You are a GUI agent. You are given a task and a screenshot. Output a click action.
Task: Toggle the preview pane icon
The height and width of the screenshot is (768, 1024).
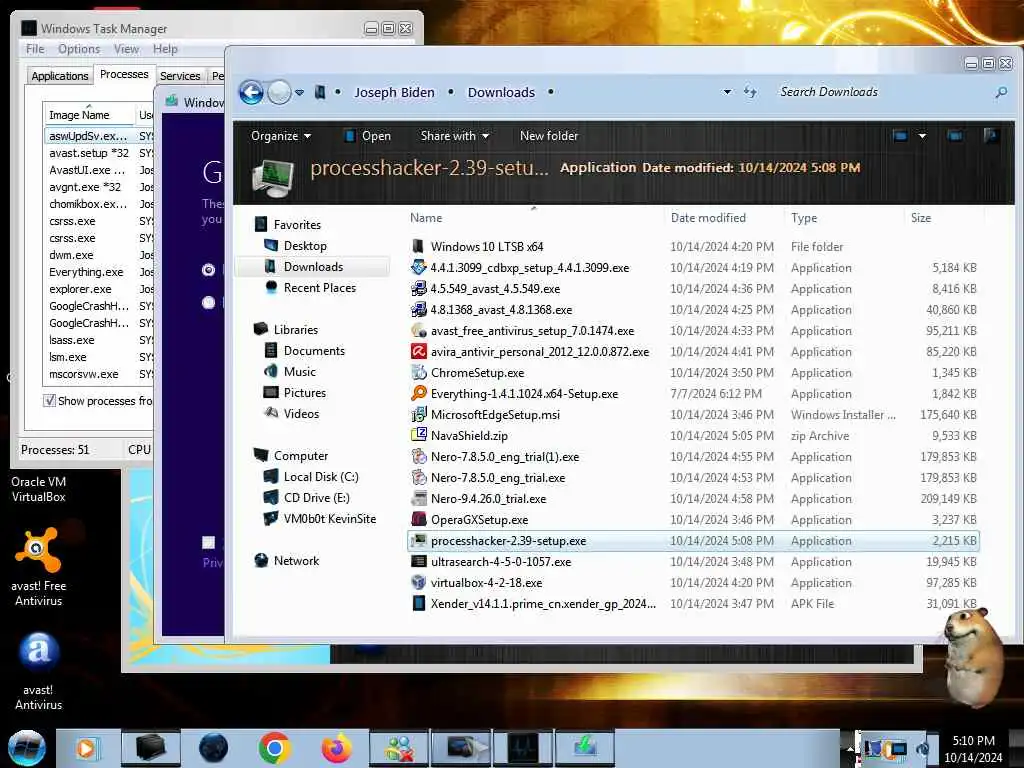click(x=955, y=136)
